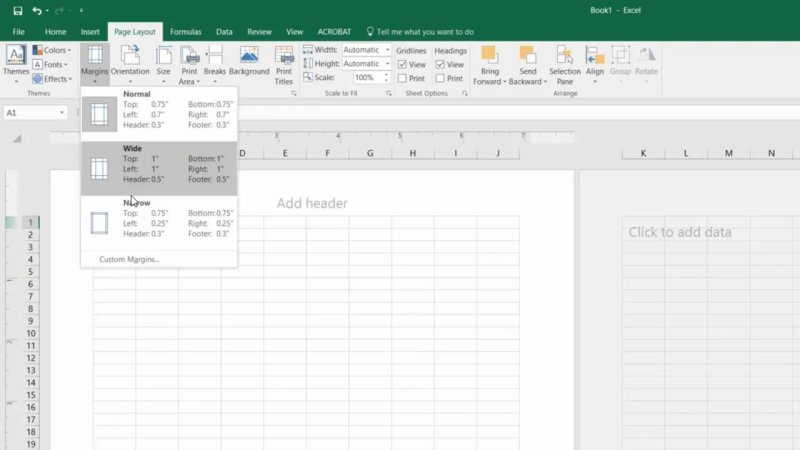800x450 pixels.
Task: Open the ACROBAT tab
Action: (x=334, y=32)
